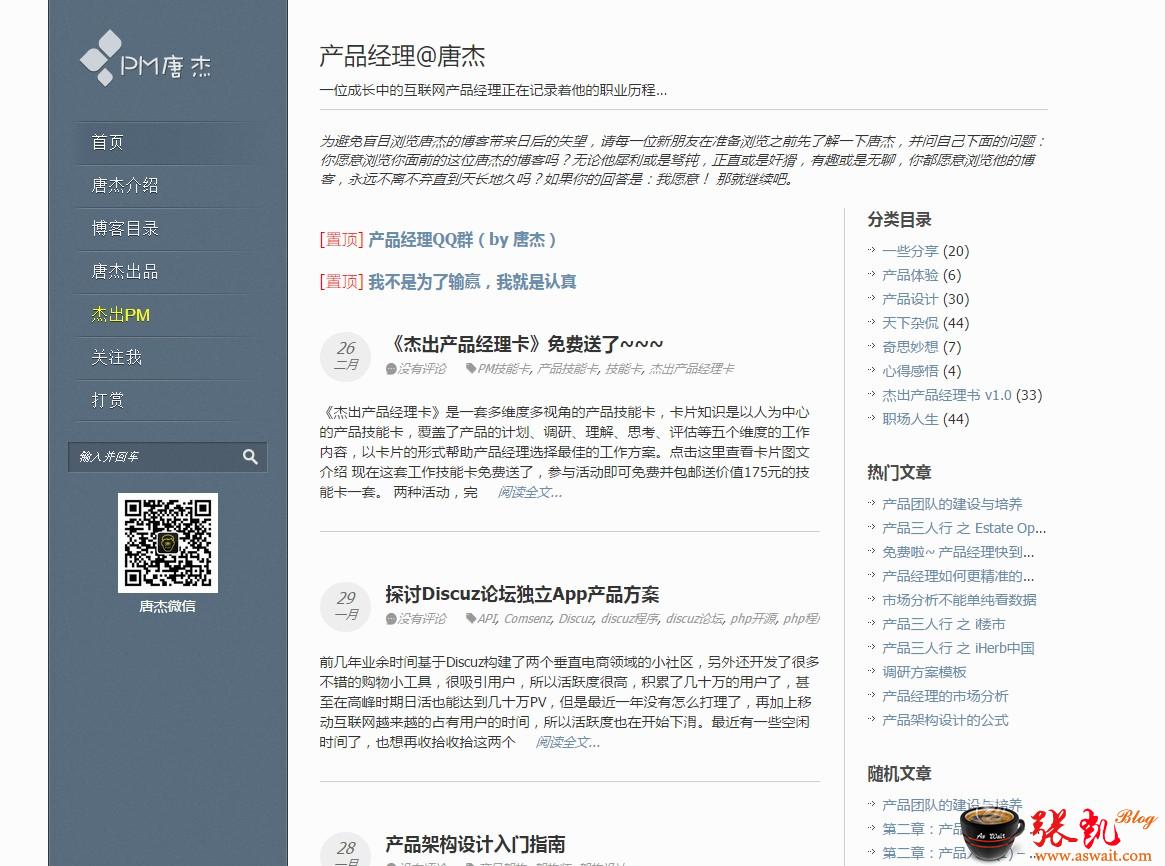This screenshot has height=866, width=1165.
Task: Select 杰出PM in the sidebar menu
Action: point(120,315)
